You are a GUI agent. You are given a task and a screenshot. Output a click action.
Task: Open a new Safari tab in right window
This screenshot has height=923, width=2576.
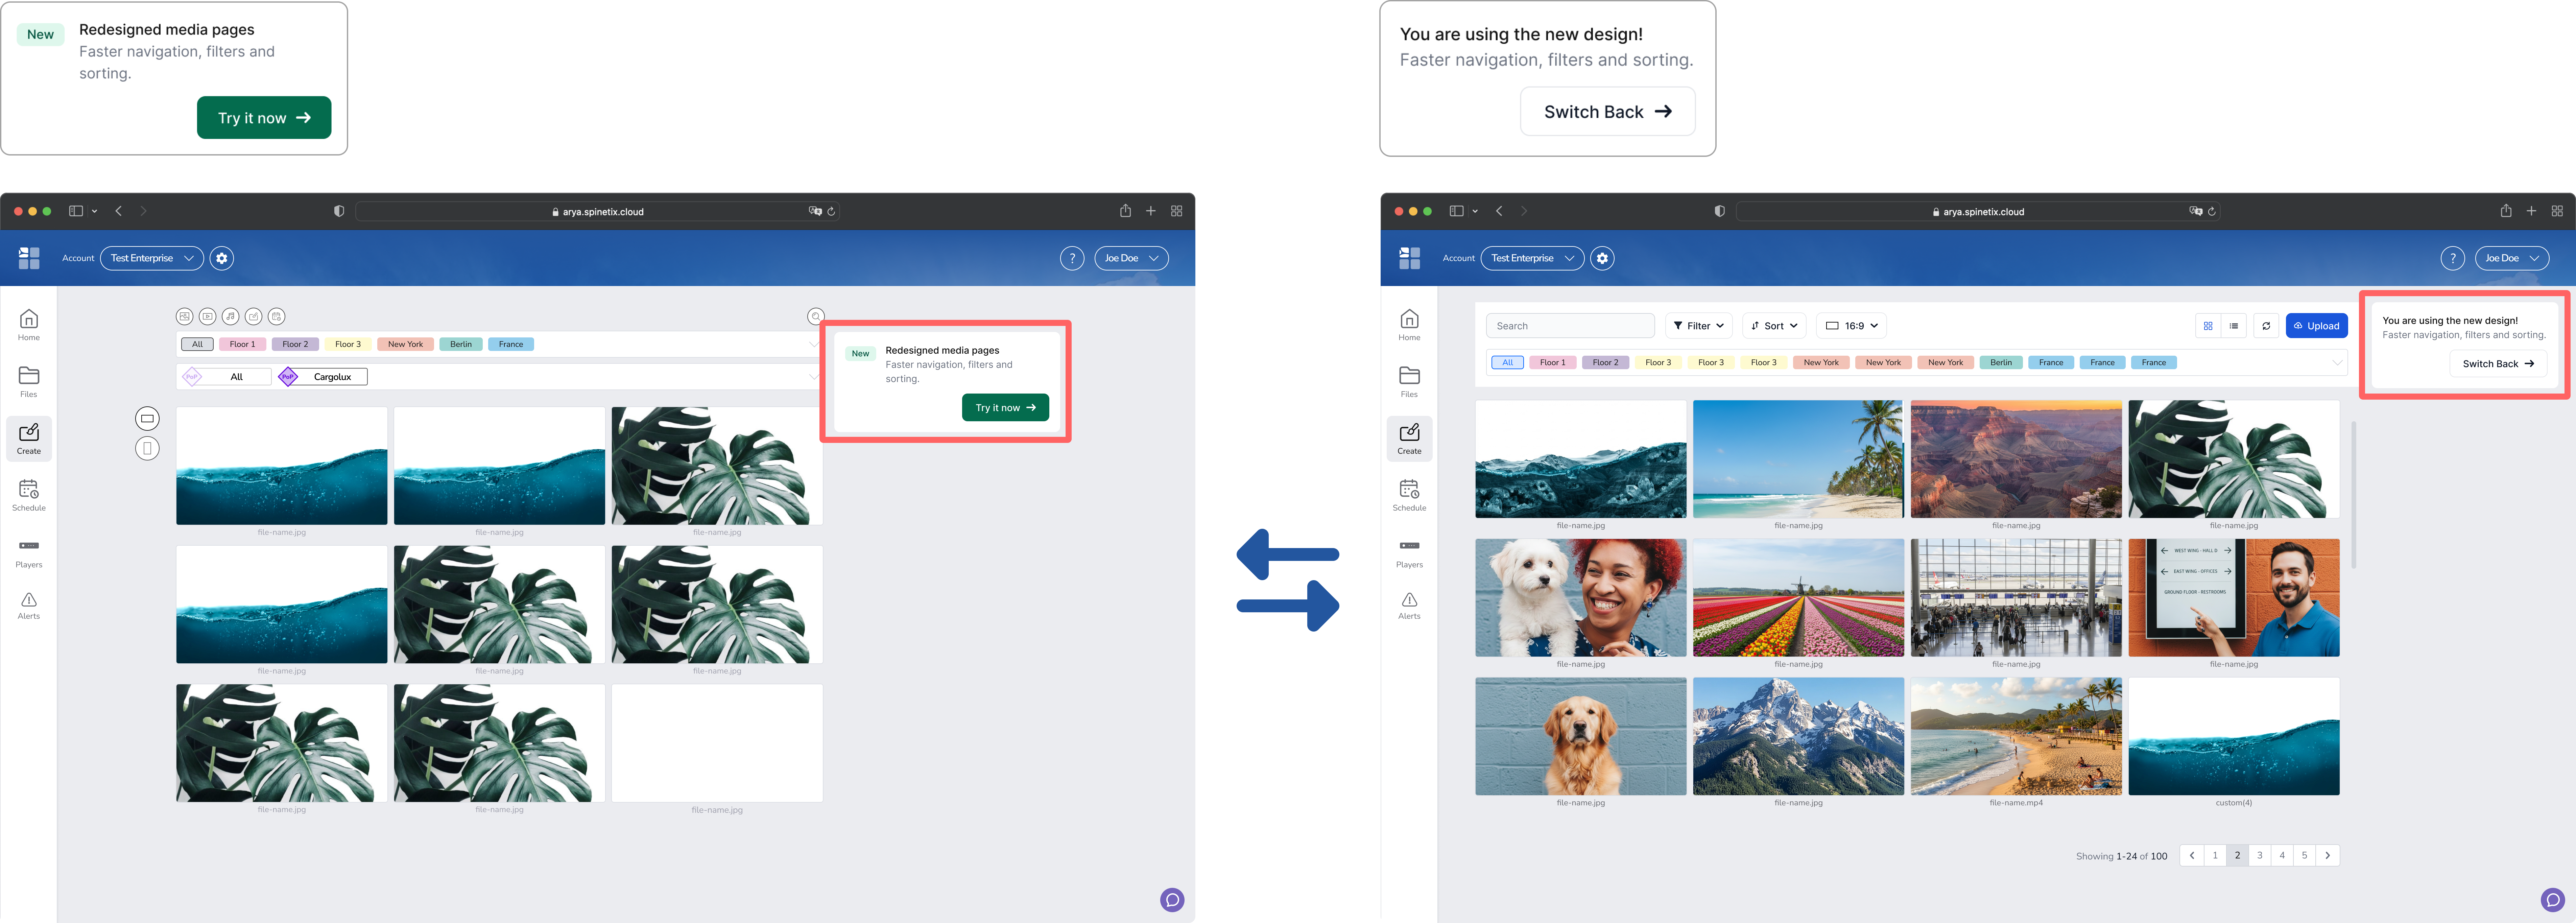(2531, 211)
